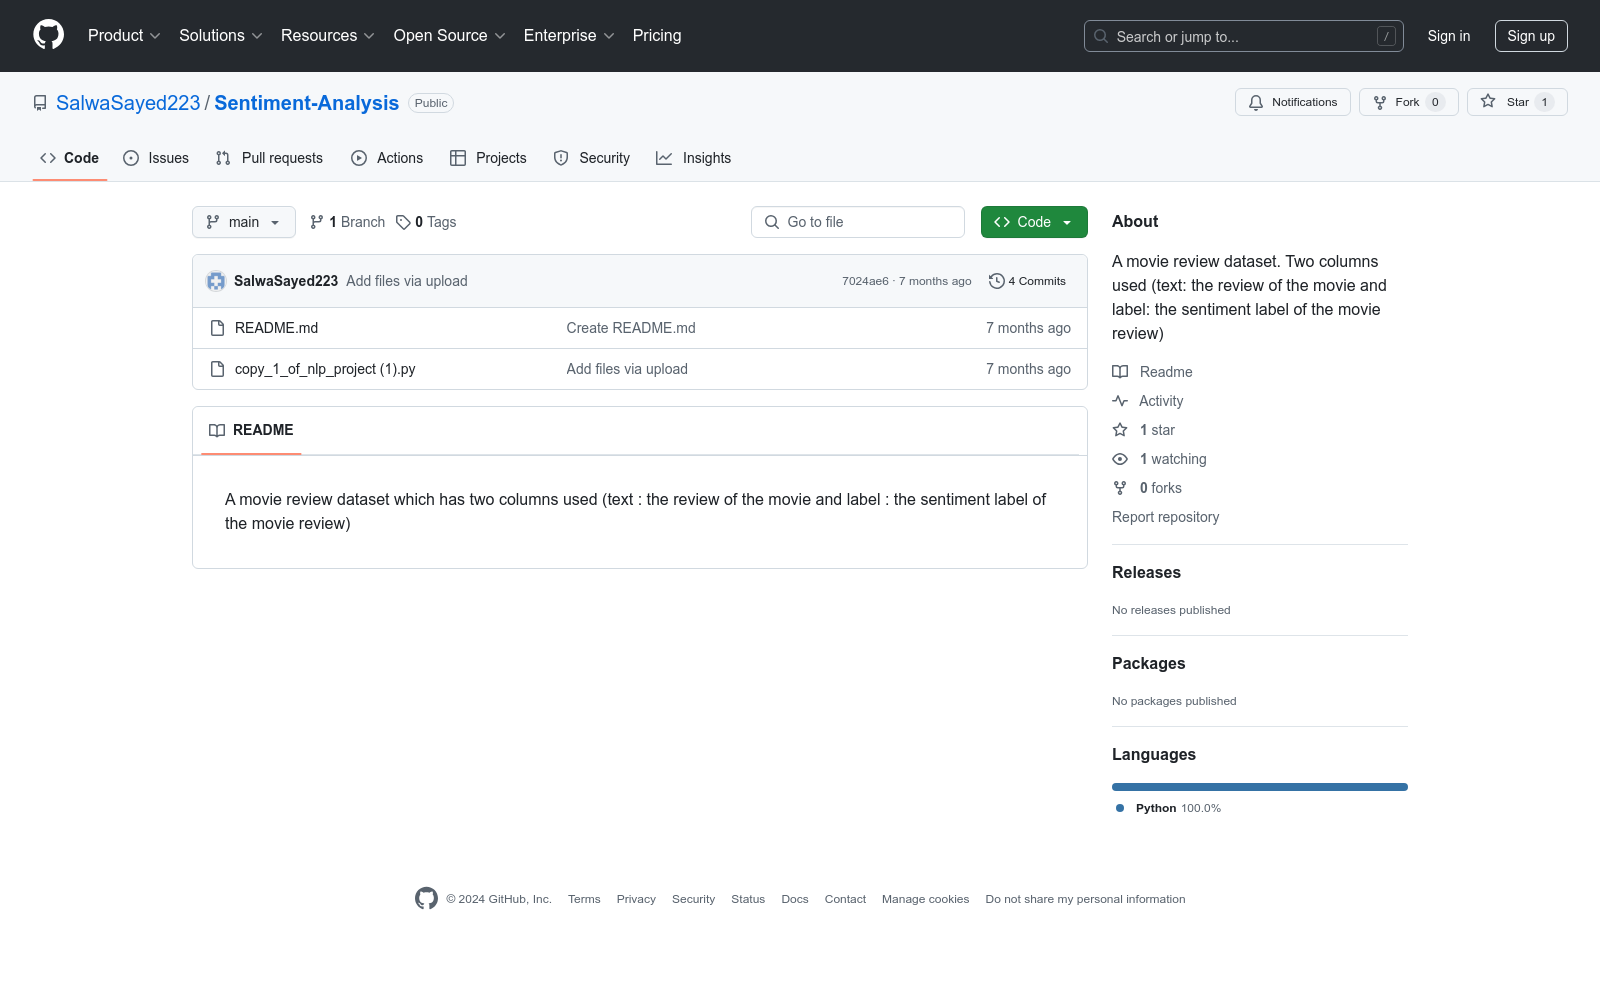Open the README.md file
The height and width of the screenshot is (1000, 1600).
(x=276, y=328)
